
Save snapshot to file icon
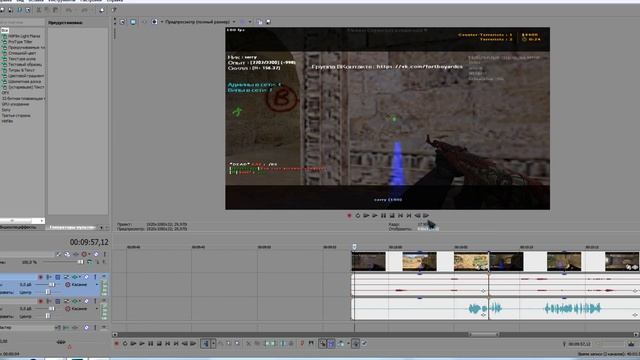pyautogui.click(x=268, y=22)
